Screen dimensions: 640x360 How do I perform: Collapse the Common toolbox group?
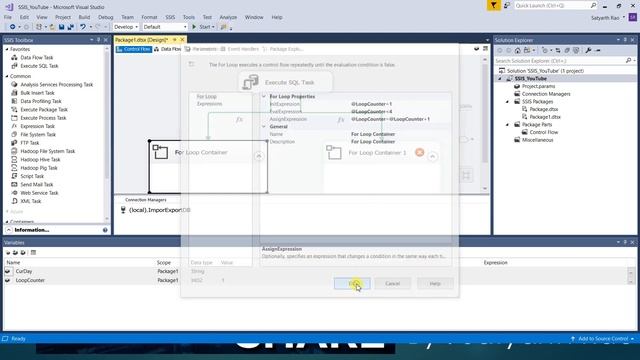pyautogui.click(x=7, y=76)
